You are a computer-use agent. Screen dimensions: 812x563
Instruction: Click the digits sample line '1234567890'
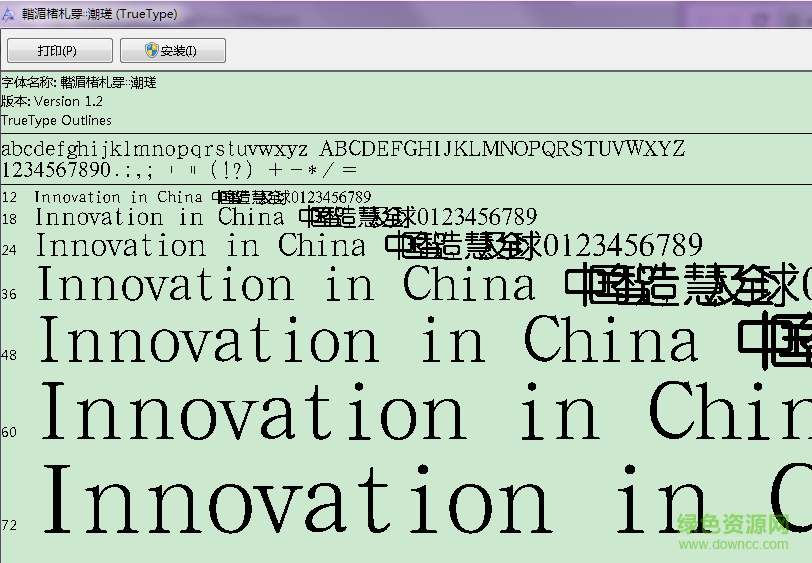[x=56, y=169]
